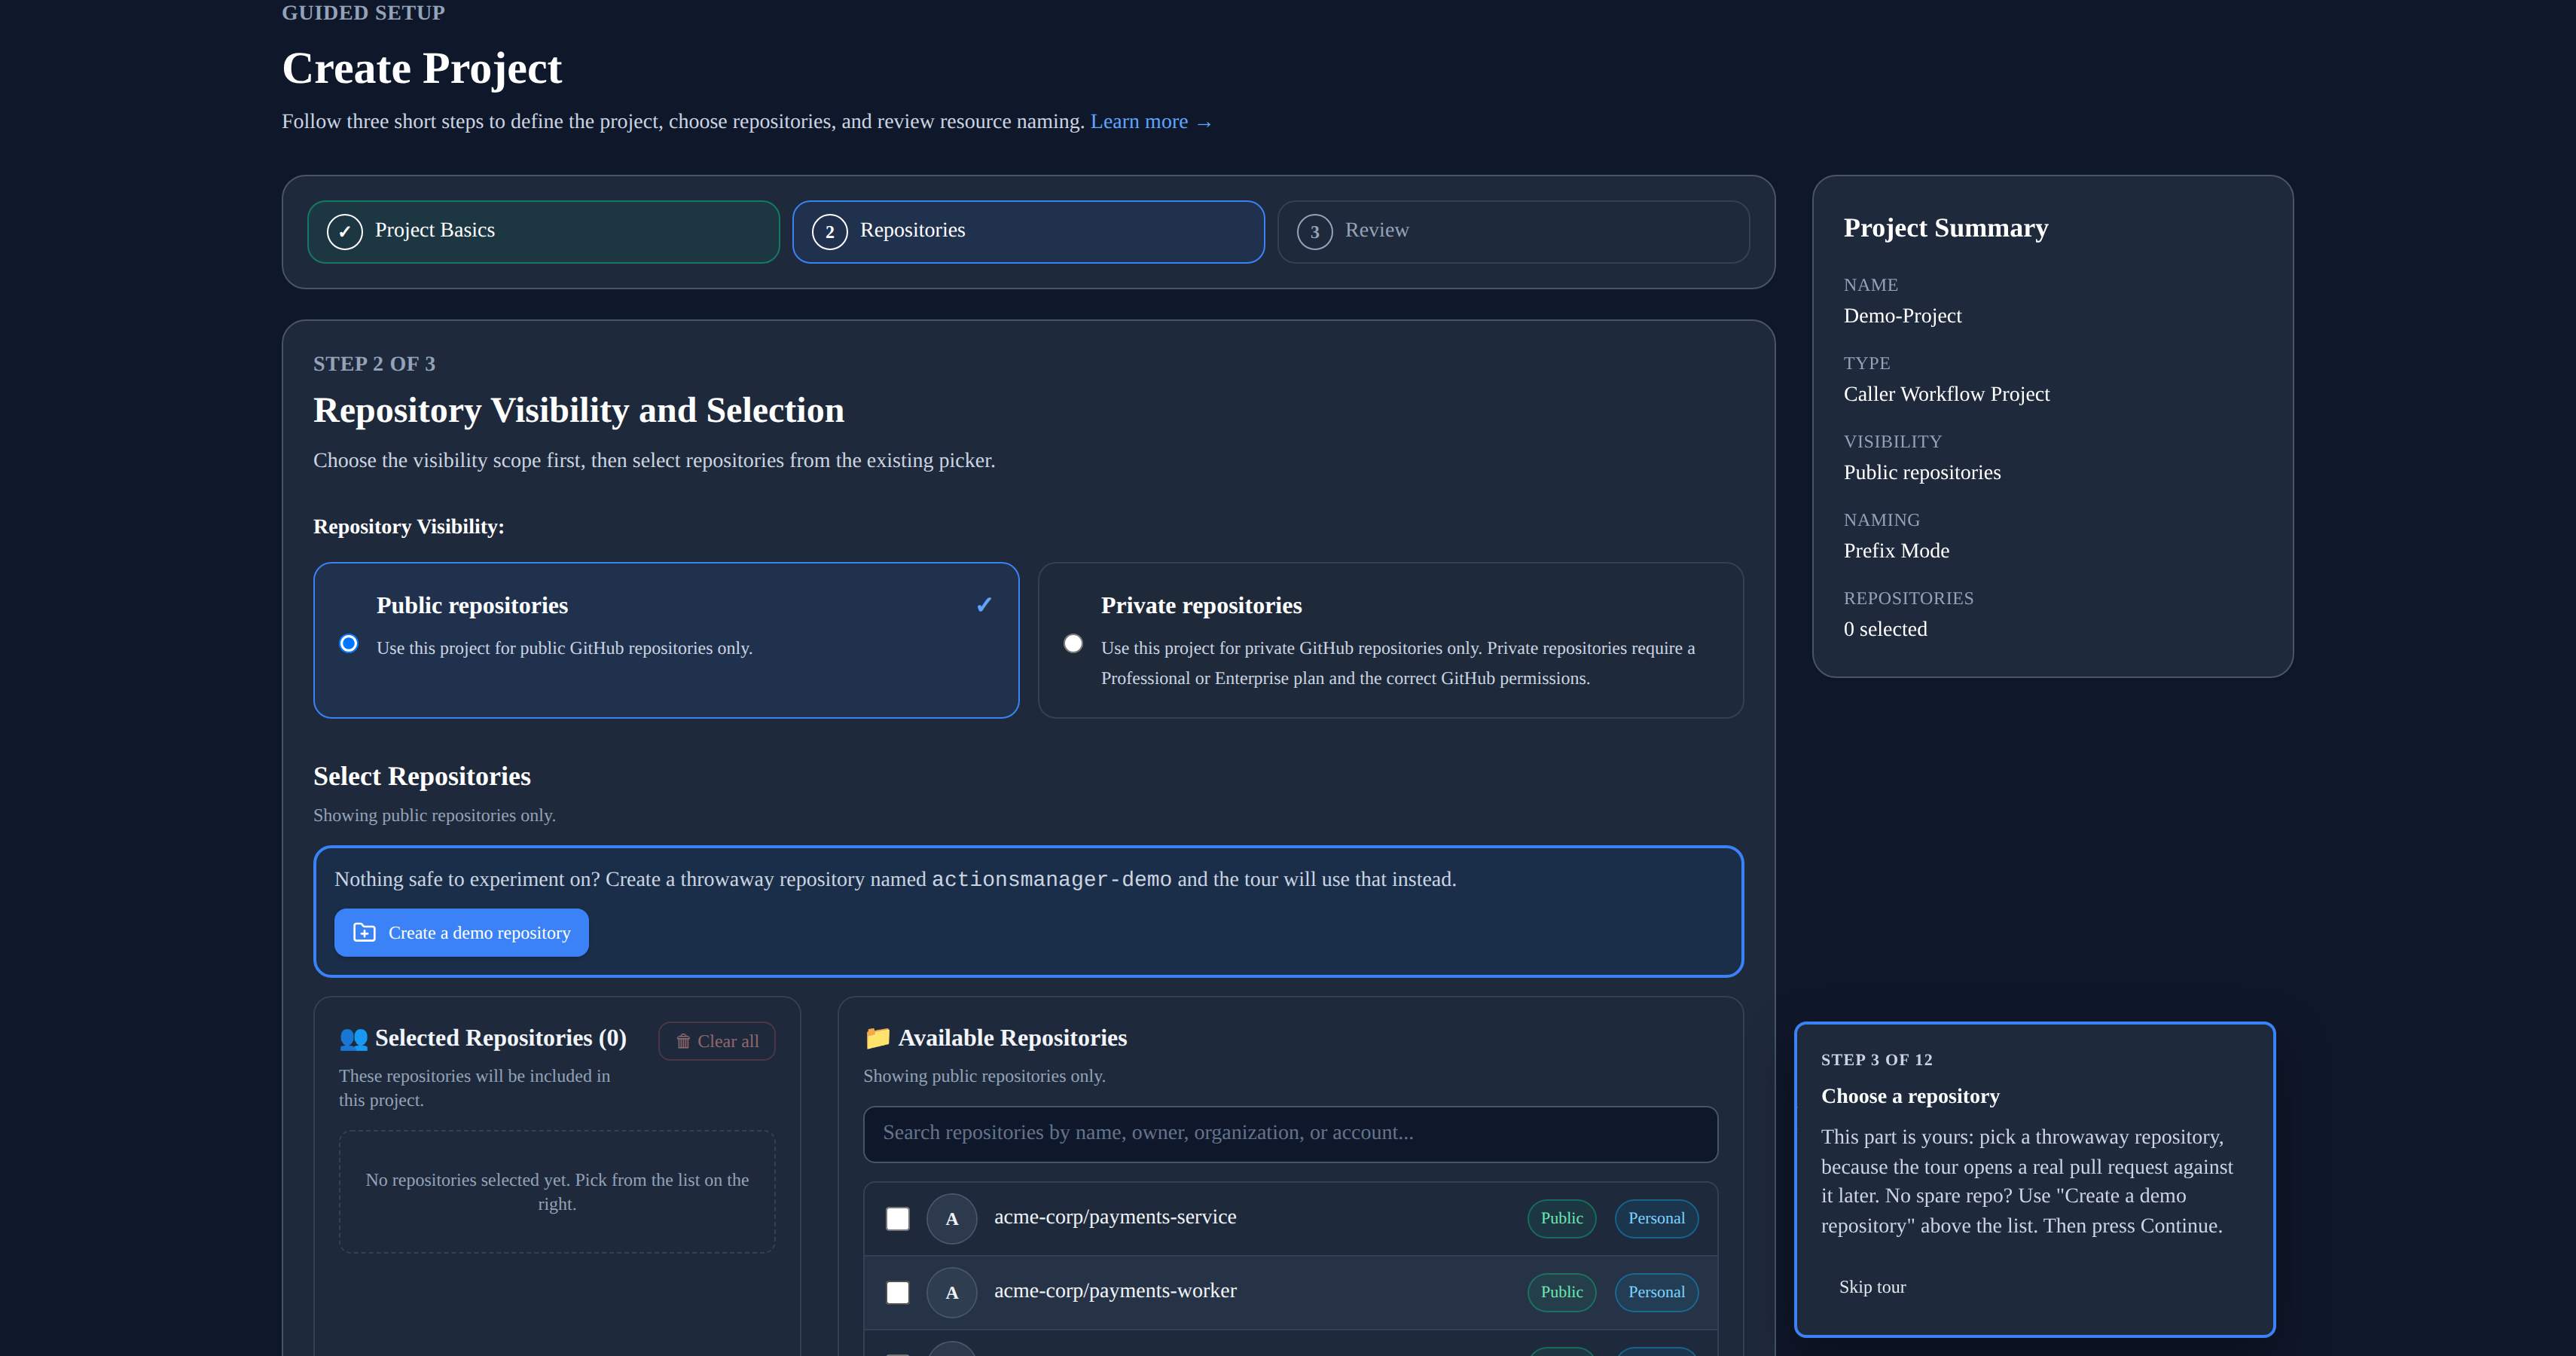This screenshot has height=1356, width=2576.
Task: Click the avatar icon for acme-corp/payments-service
Action: [952, 1219]
